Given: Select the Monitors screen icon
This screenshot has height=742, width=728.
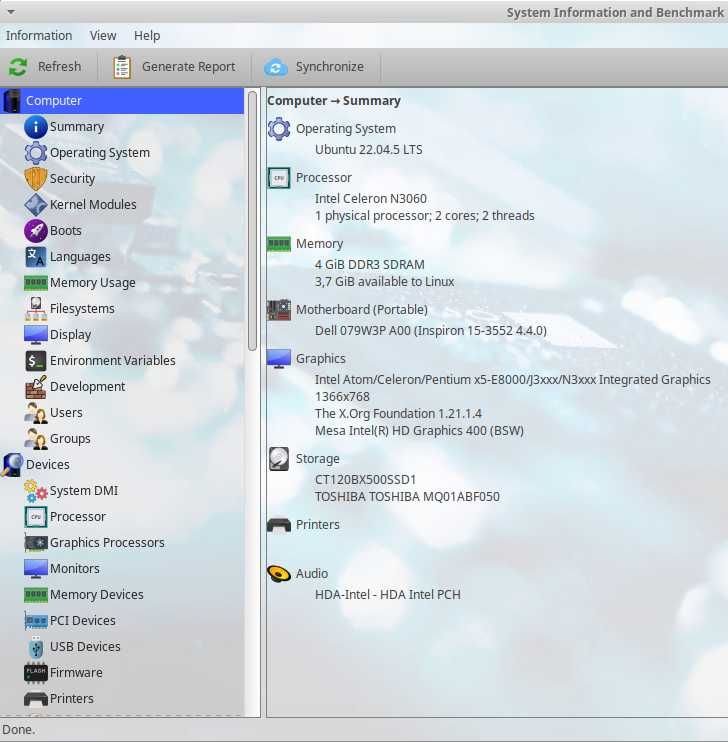Looking at the screenshot, I should [x=36, y=569].
